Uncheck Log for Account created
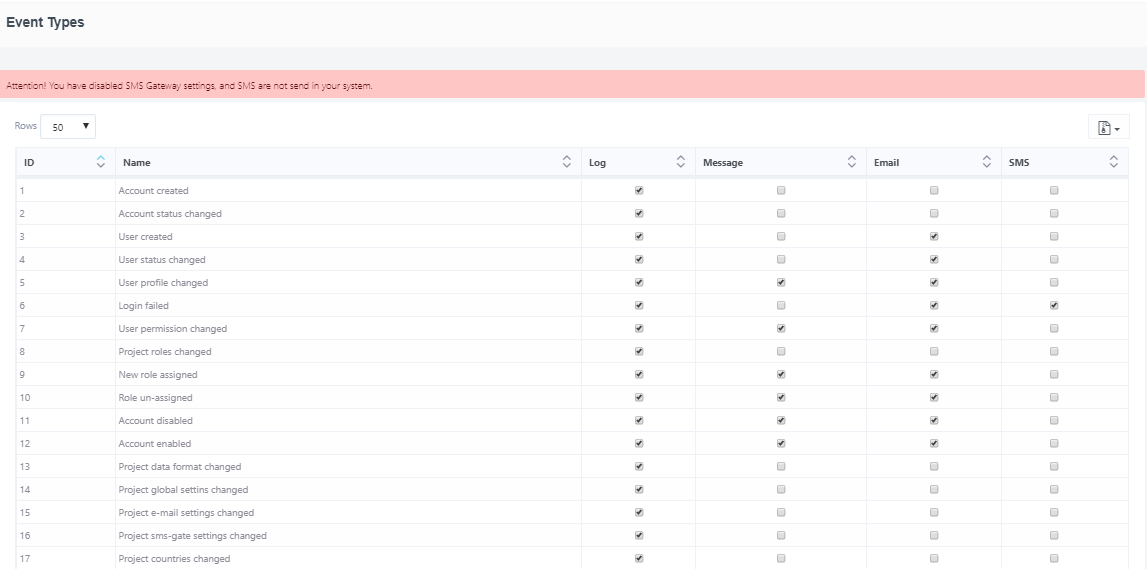Screen dimensions: 1147x569 [639, 190]
